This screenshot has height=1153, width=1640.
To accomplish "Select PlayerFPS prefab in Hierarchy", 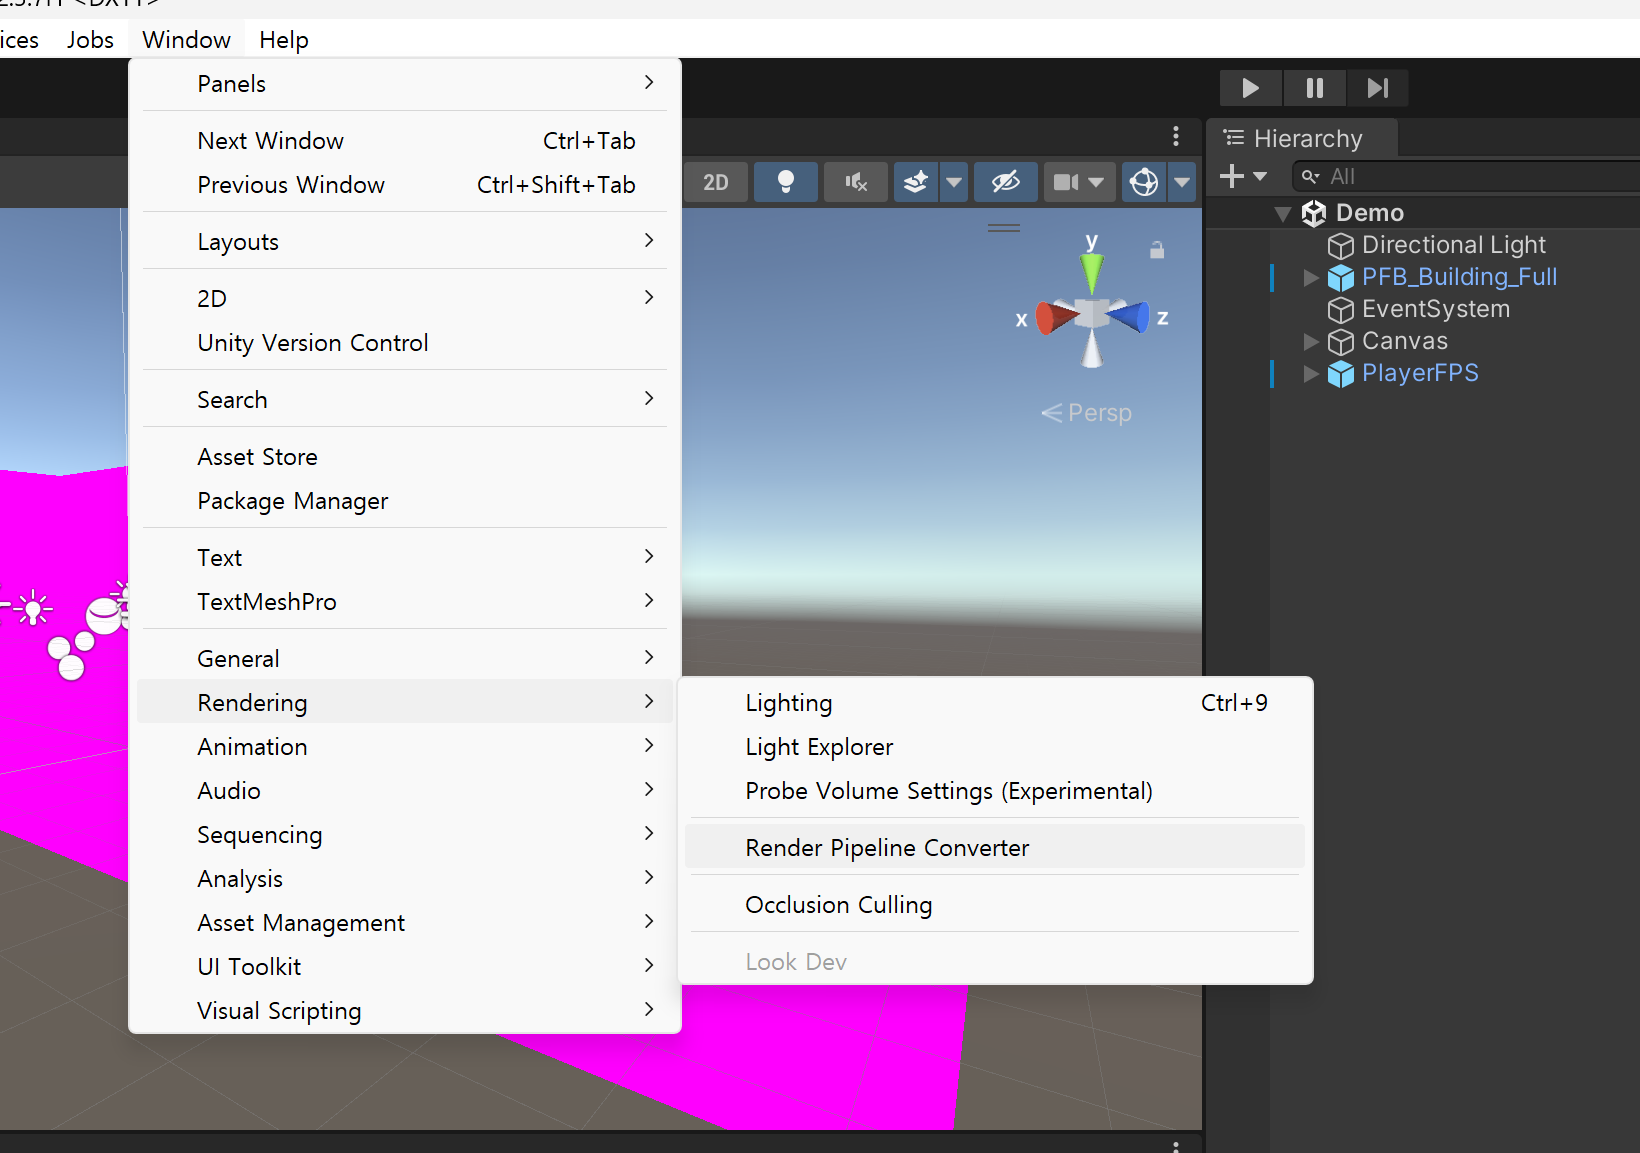I will 1420,373.
